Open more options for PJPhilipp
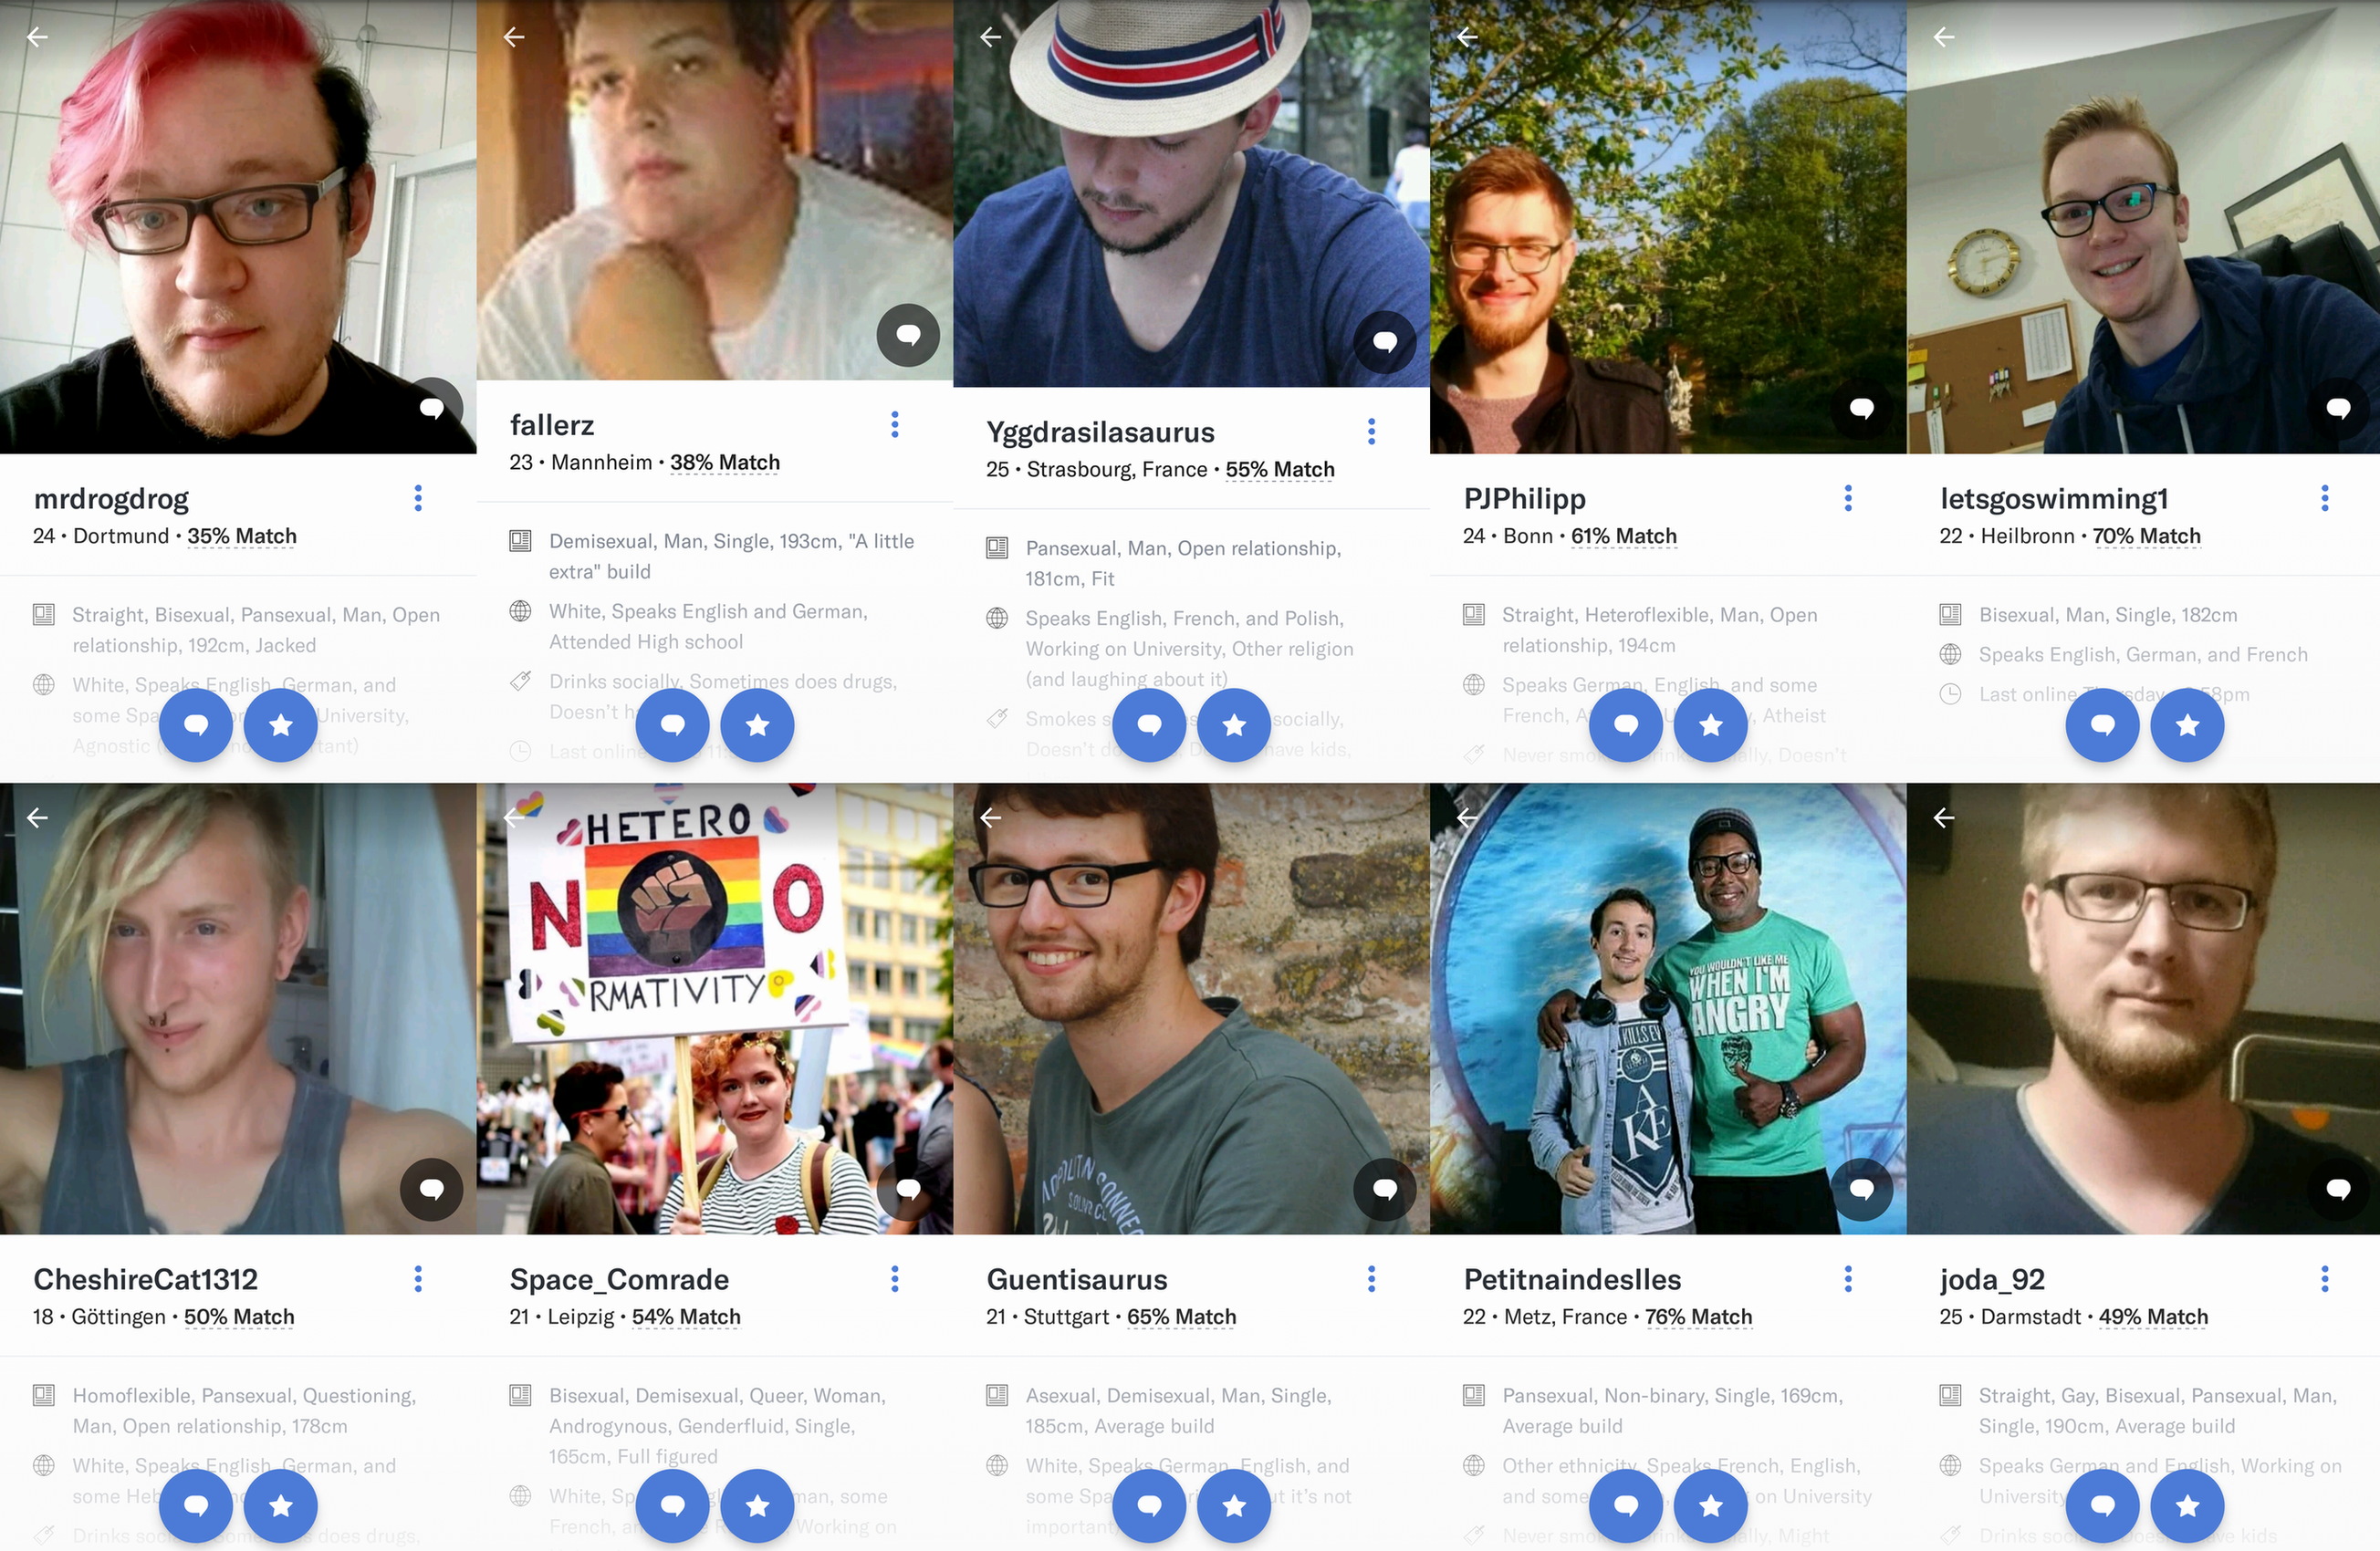 [x=1848, y=498]
